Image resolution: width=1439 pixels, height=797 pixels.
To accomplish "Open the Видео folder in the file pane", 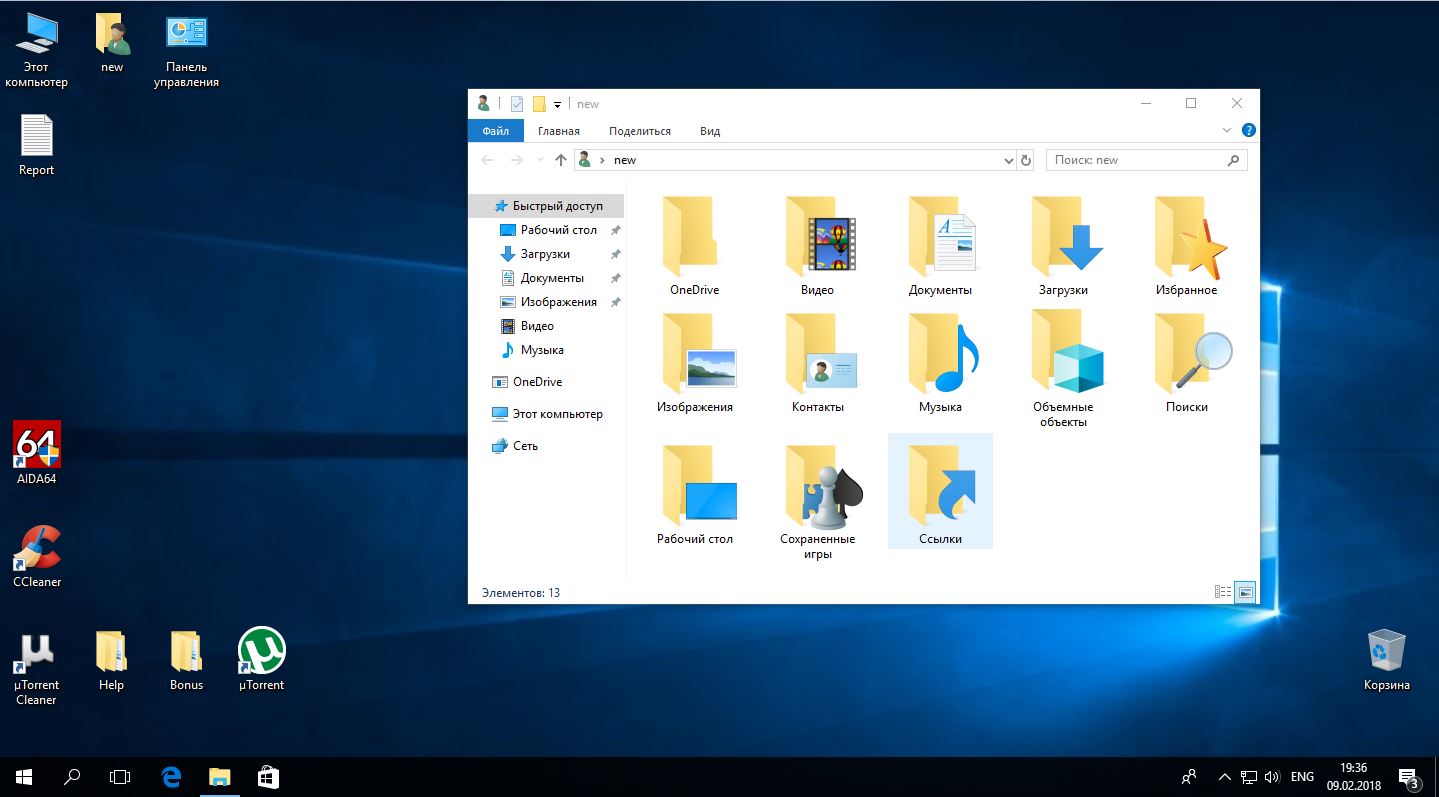I will point(817,246).
